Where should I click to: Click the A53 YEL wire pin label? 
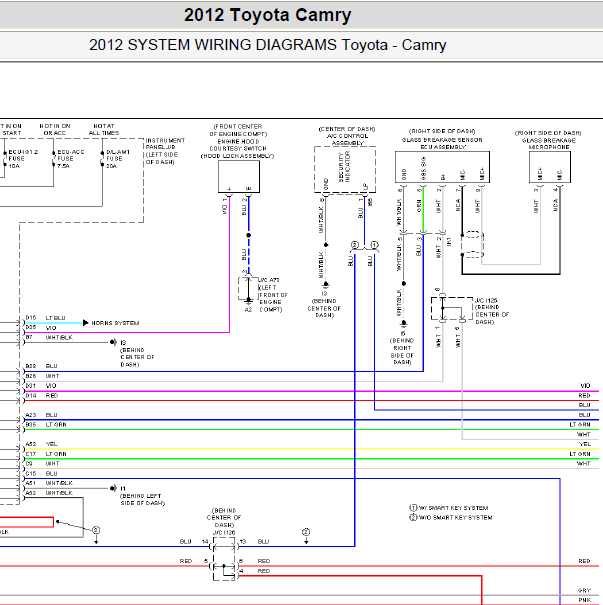coord(41,444)
